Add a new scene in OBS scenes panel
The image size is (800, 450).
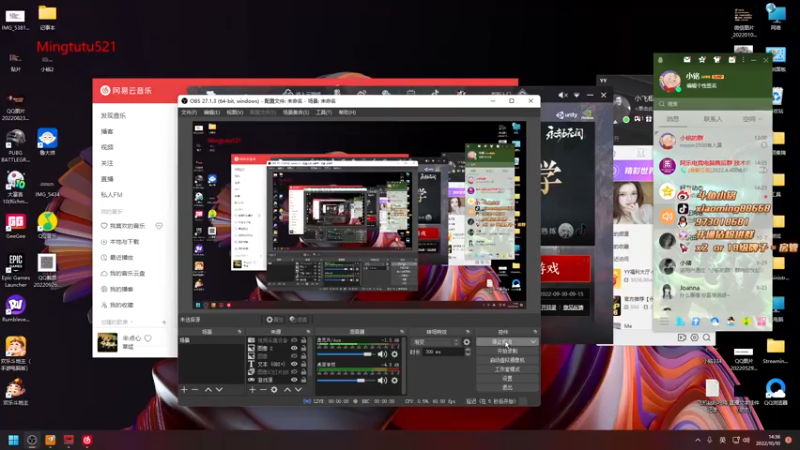(x=184, y=390)
